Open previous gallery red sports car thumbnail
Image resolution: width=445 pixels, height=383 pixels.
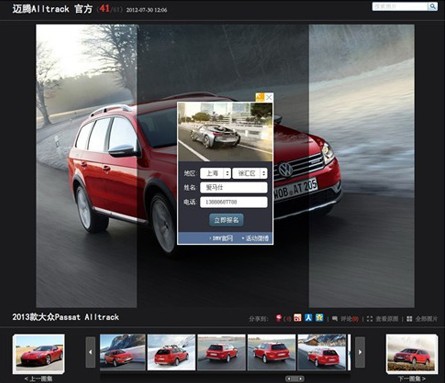[39, 354]
